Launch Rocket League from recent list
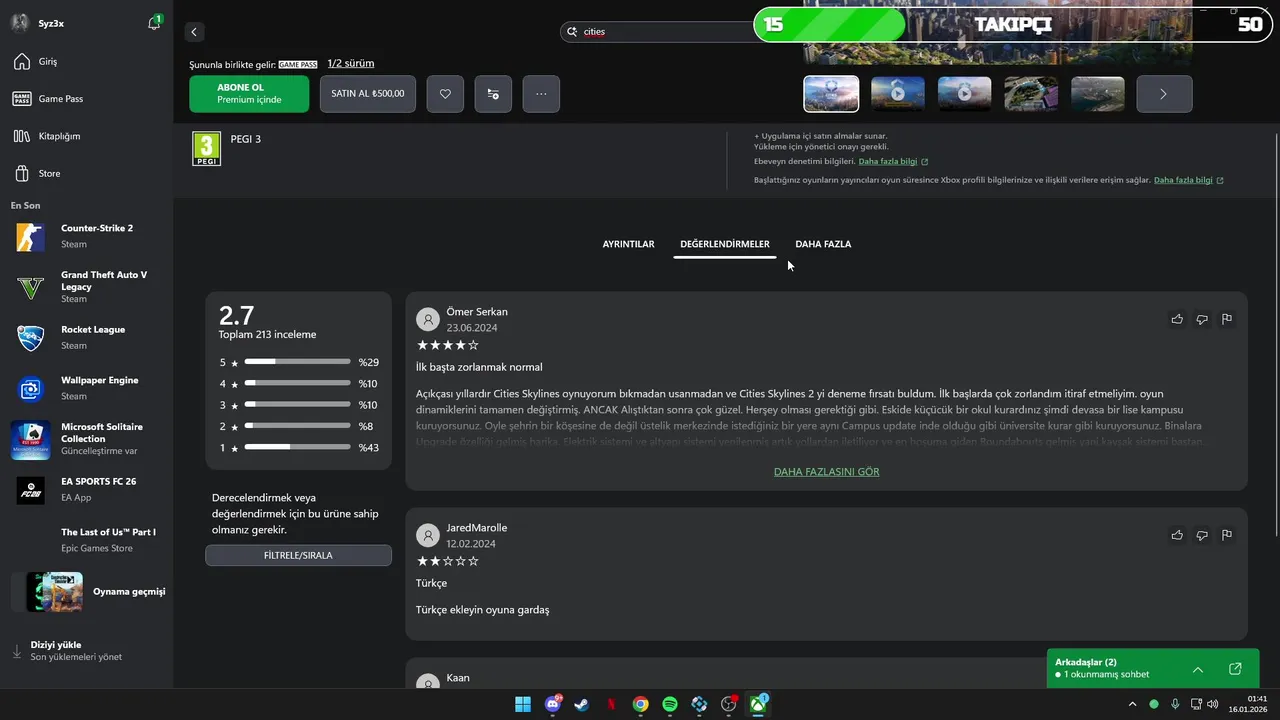 (86, 338)
